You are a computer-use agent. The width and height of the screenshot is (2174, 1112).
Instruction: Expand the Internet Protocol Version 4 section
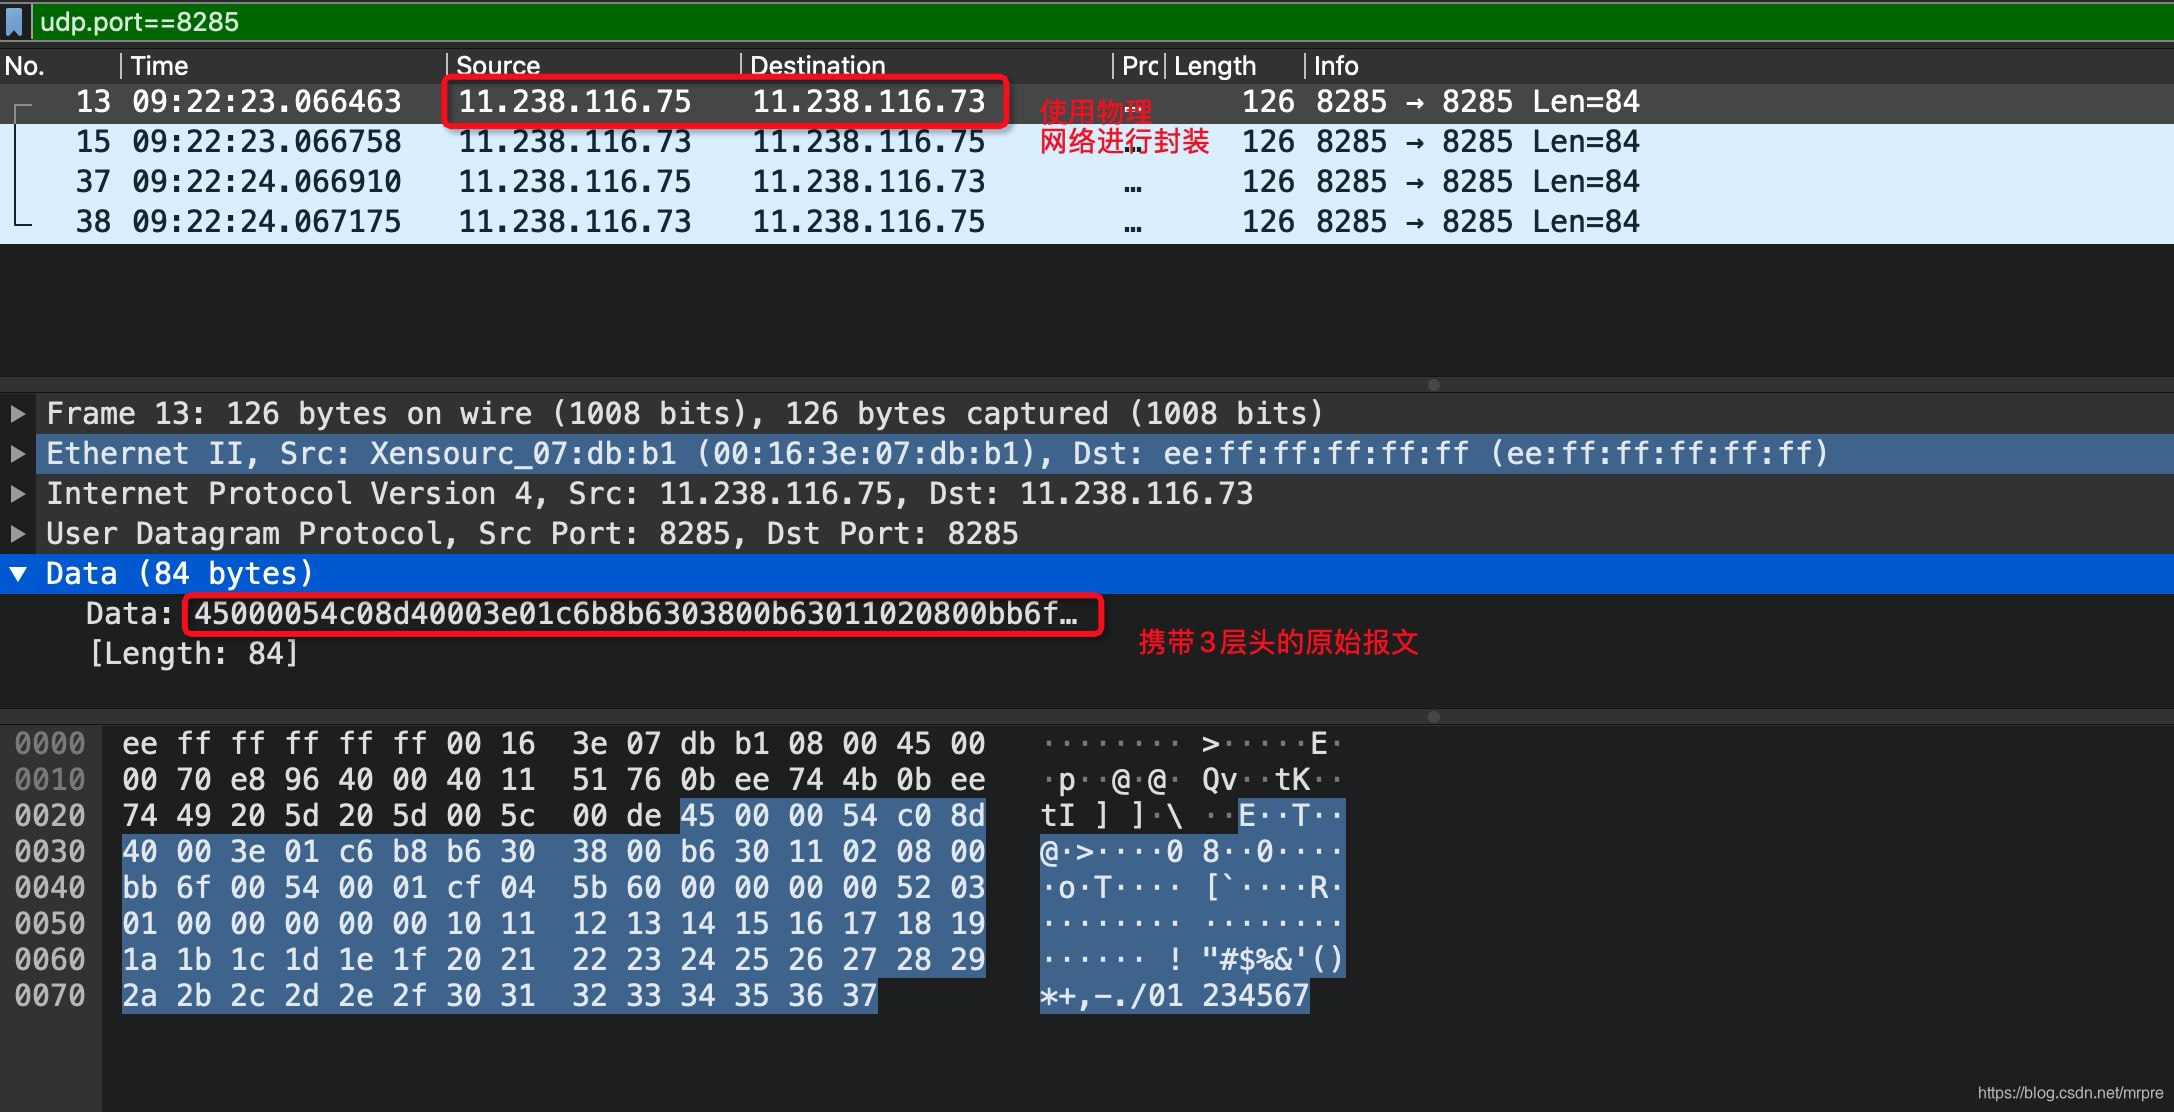pos(18,493)
